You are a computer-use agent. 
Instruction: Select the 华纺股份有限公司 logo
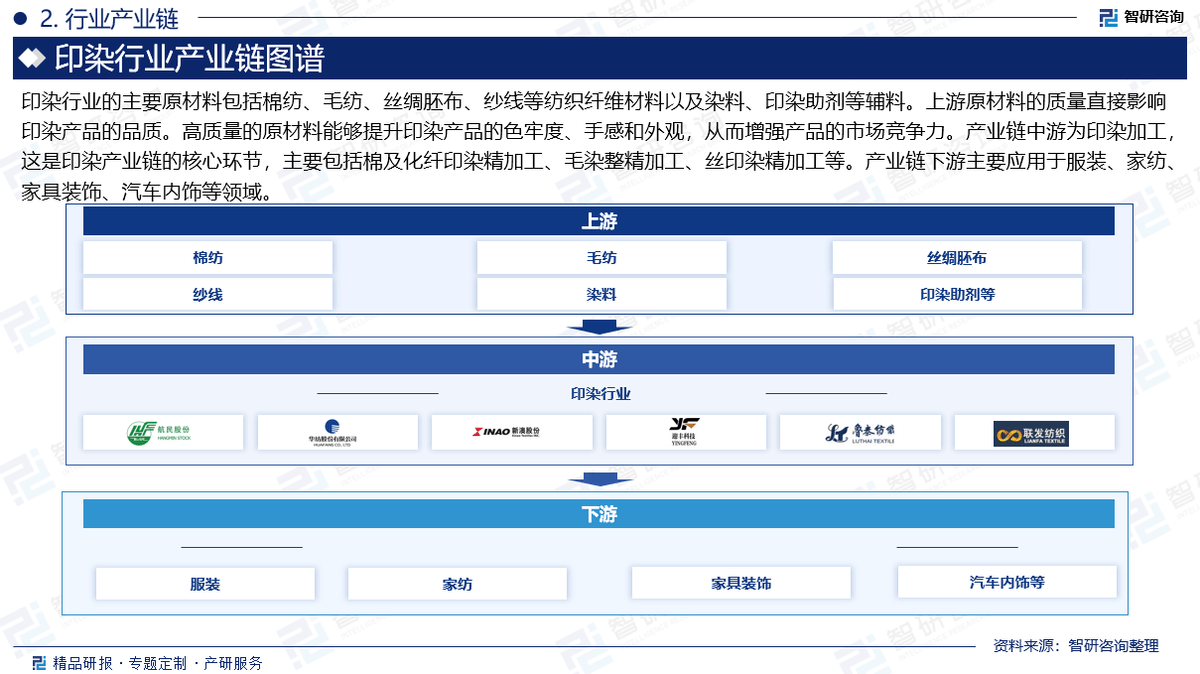(337, 432)
